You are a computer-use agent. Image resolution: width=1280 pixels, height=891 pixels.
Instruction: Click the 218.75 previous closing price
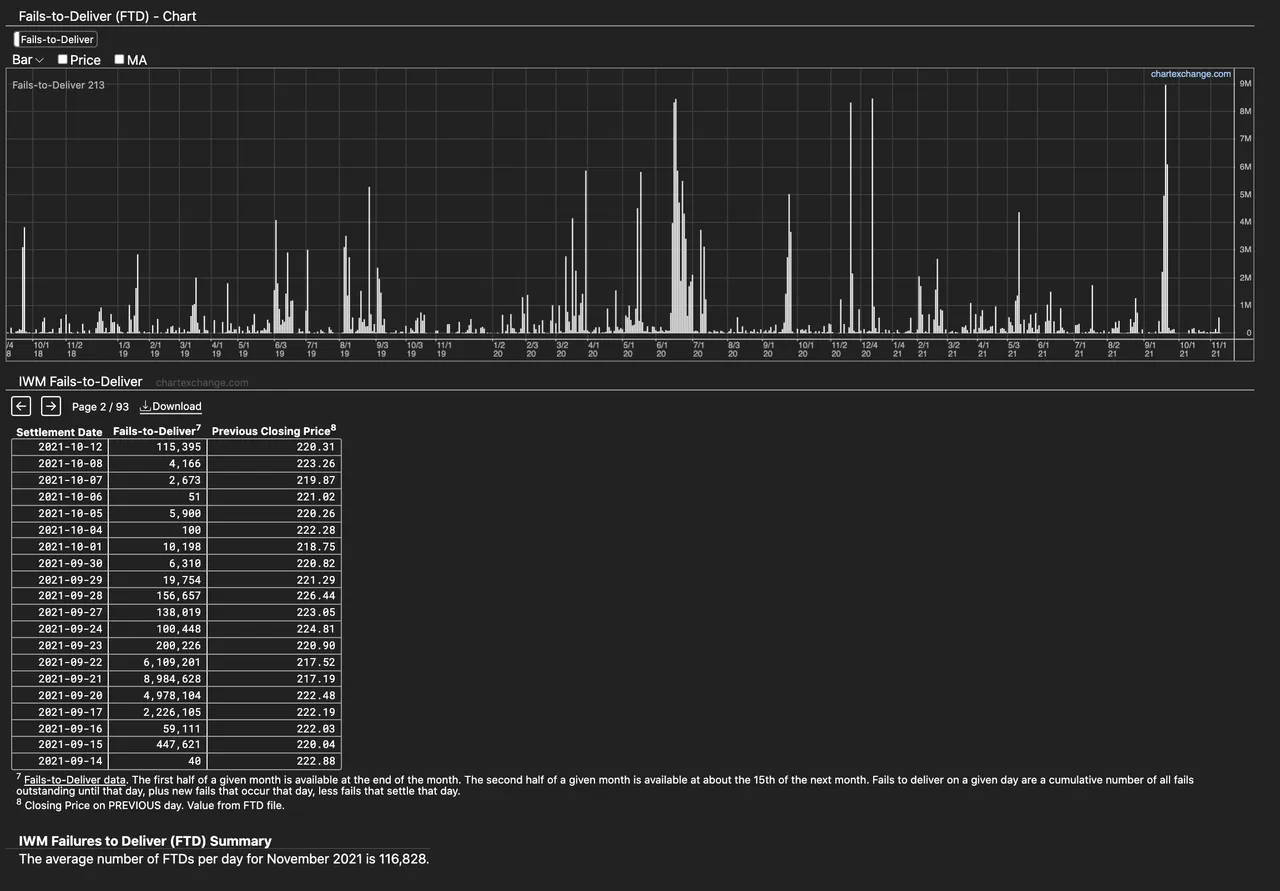(x=316, y=547)
